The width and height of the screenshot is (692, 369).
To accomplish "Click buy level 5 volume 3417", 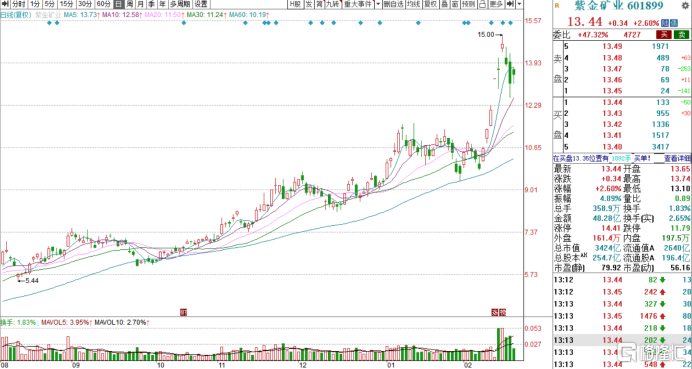I will pyautogui.click(x=661, y=147).
